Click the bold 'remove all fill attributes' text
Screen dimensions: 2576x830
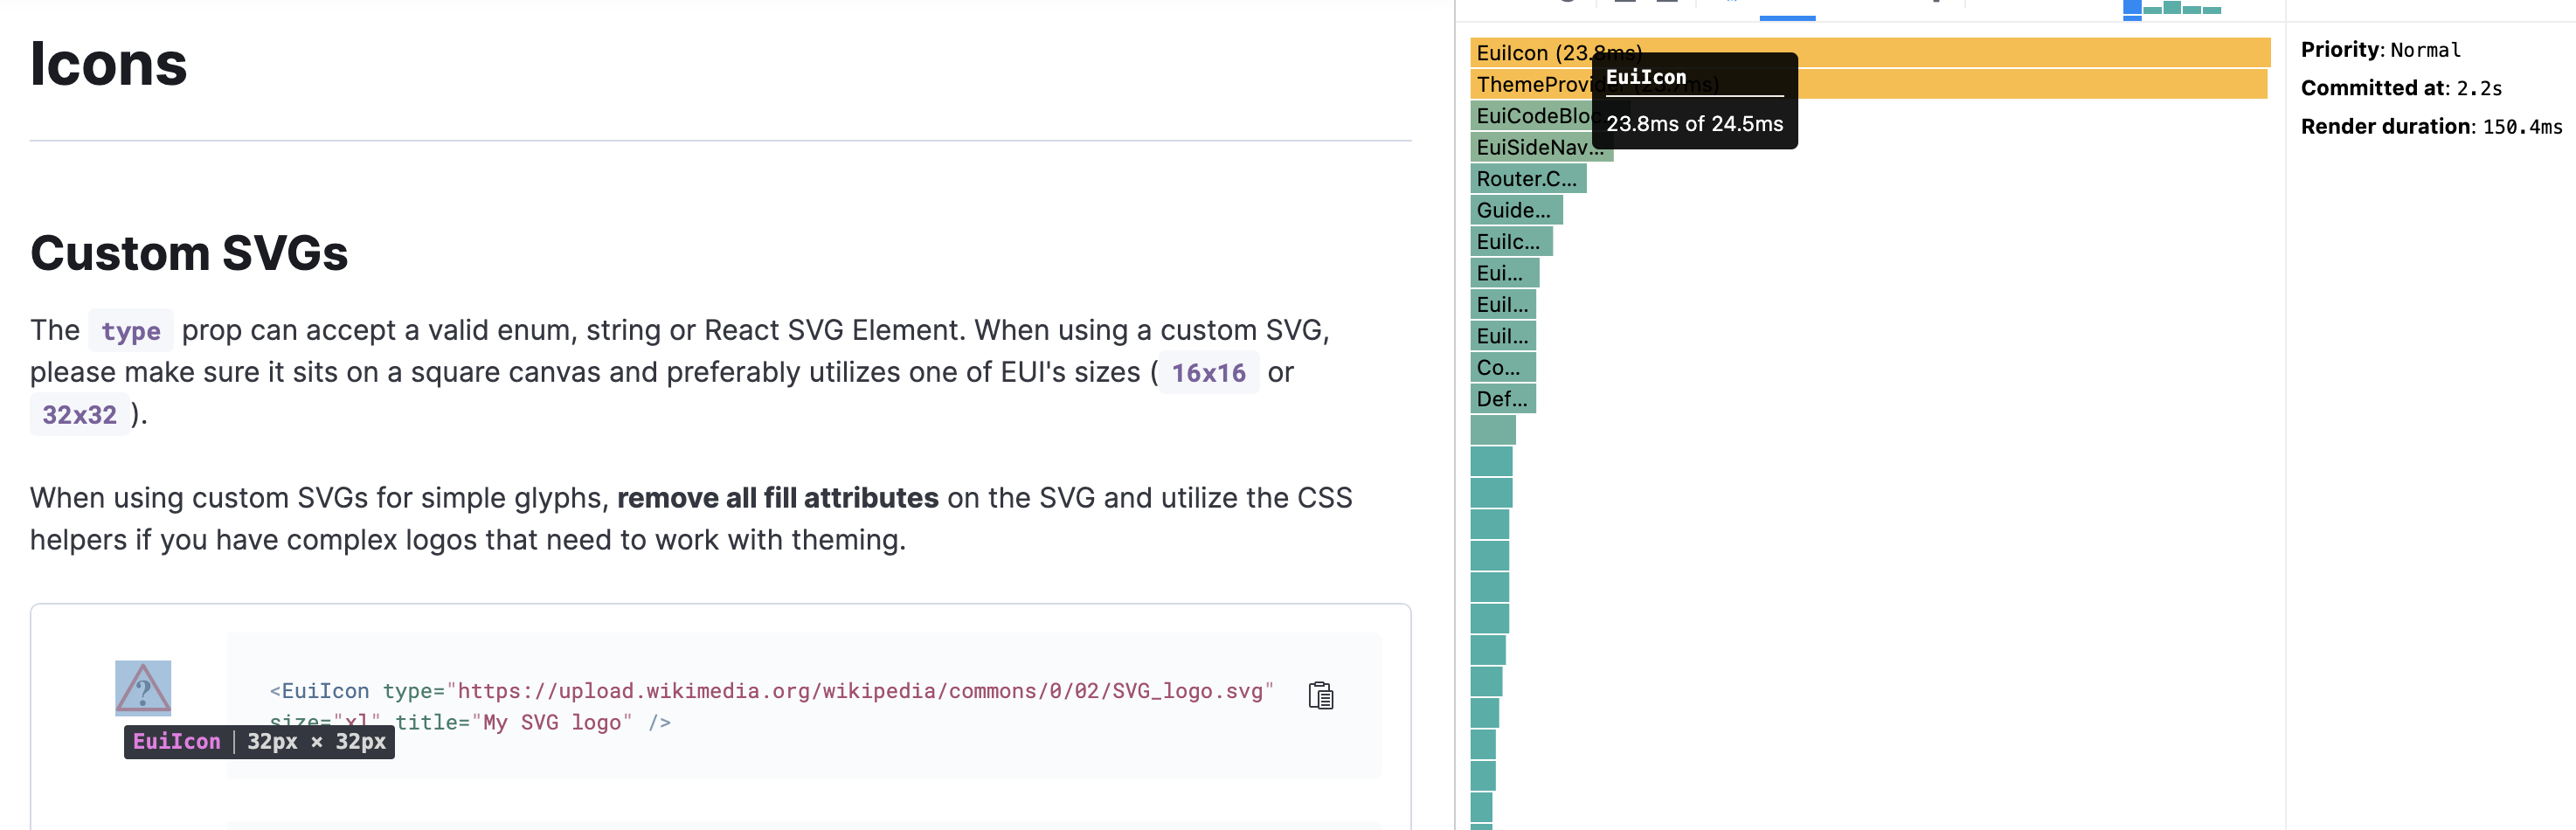pos(777,498)
